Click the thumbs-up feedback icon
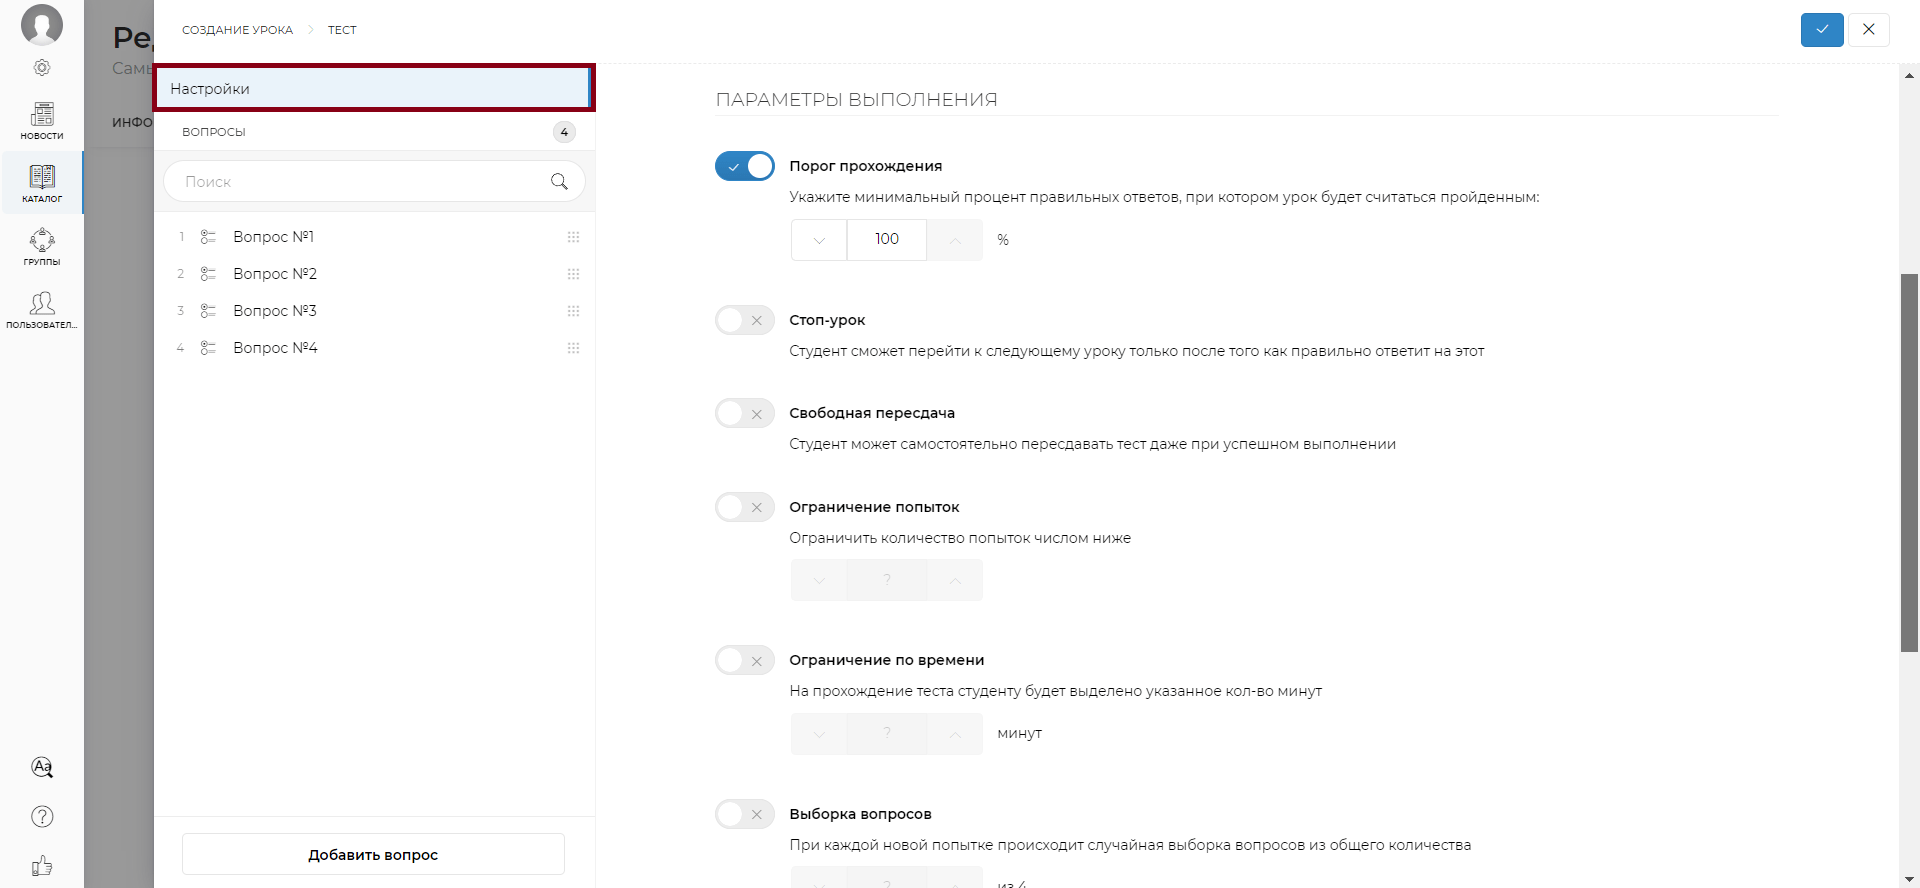 [x=42, y=866]
